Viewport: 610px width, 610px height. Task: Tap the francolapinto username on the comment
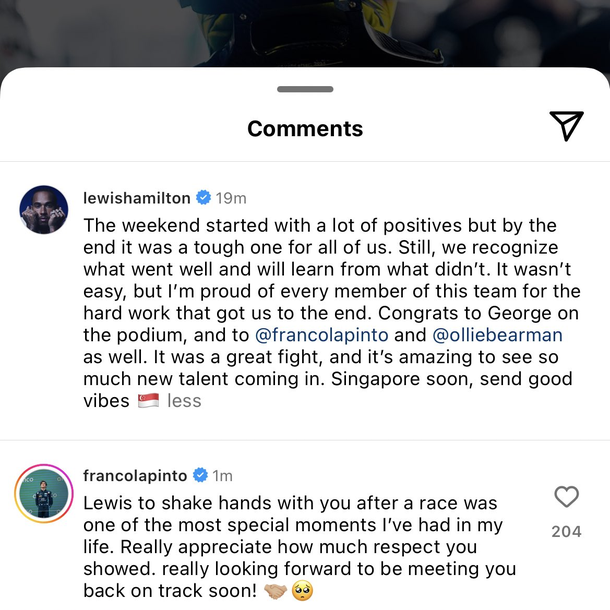tap(135, 475)
